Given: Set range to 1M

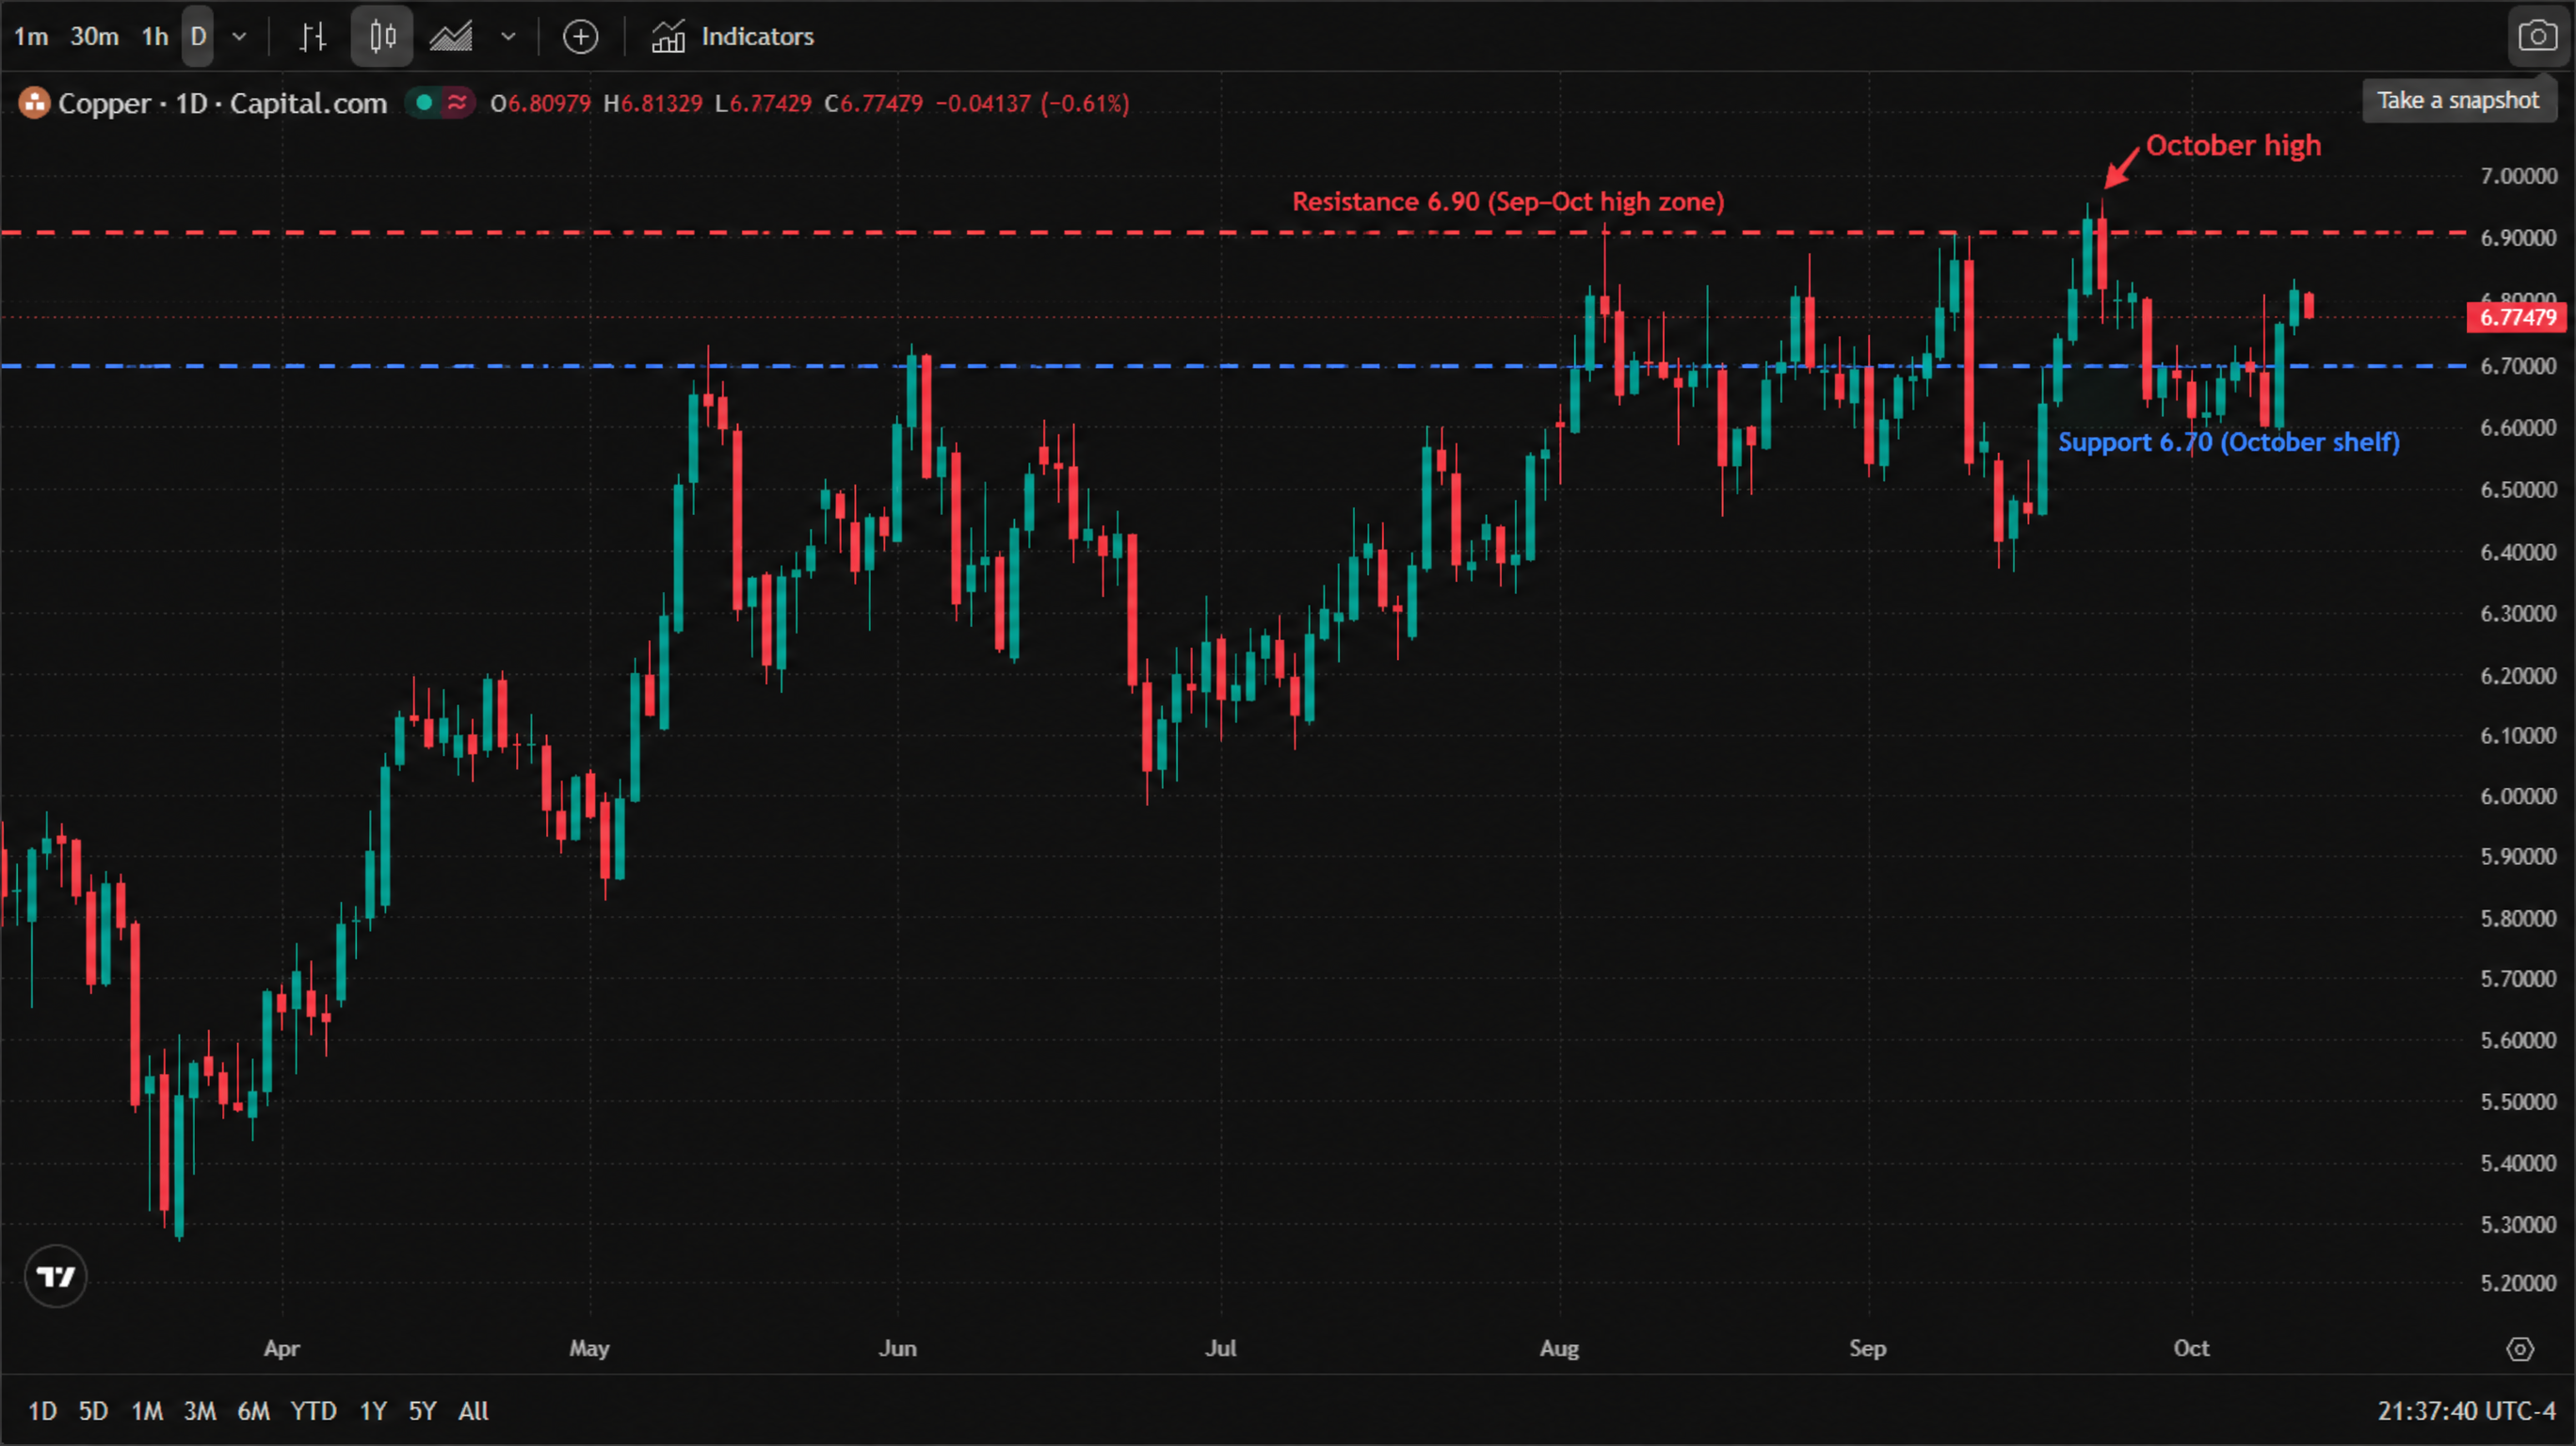Looking at the screenshot, I should point(147,1411).
